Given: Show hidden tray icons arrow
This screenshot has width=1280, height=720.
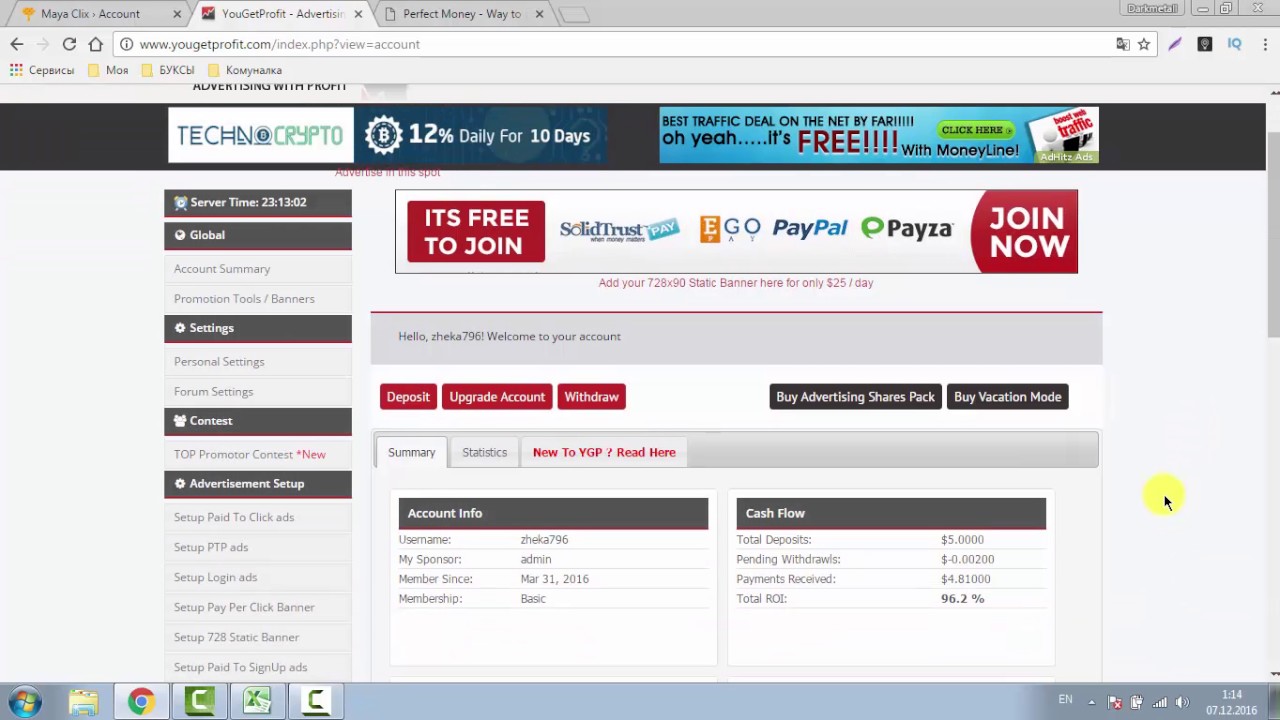Looking at the screenshot, I should (1091, 702).
